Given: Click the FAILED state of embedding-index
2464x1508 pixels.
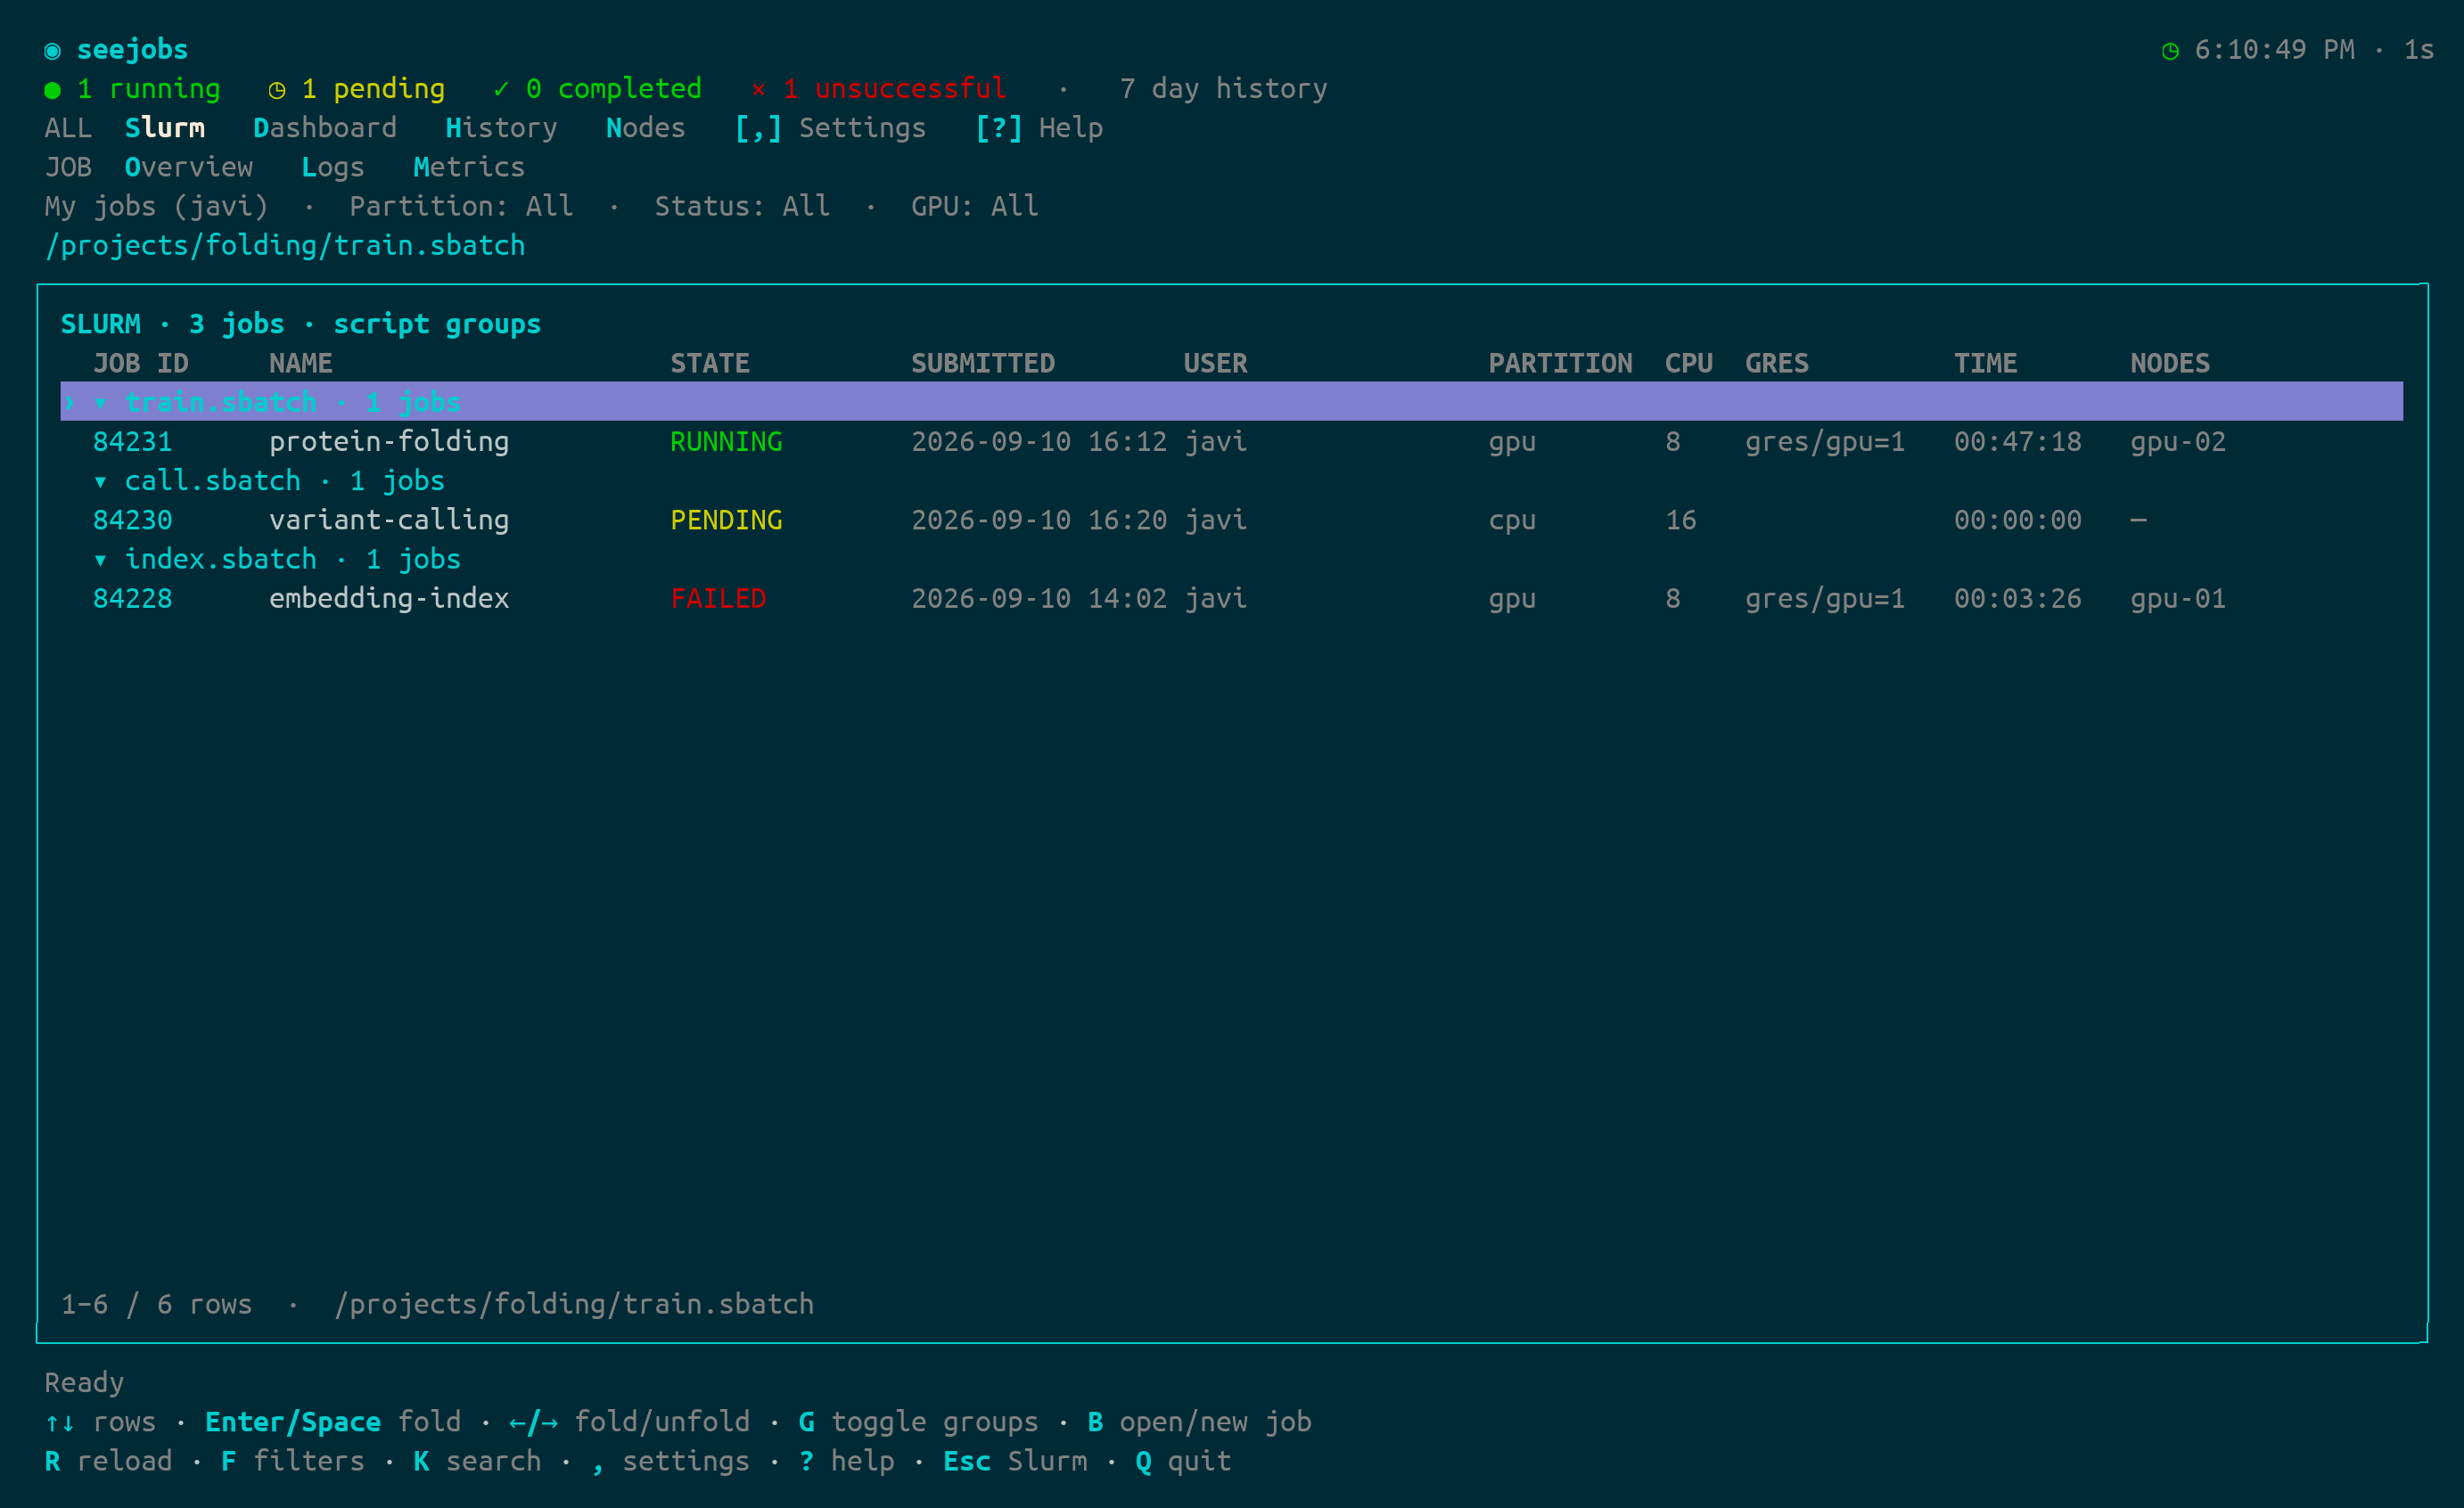Looking at the screenshot, I should coord(718,599).
